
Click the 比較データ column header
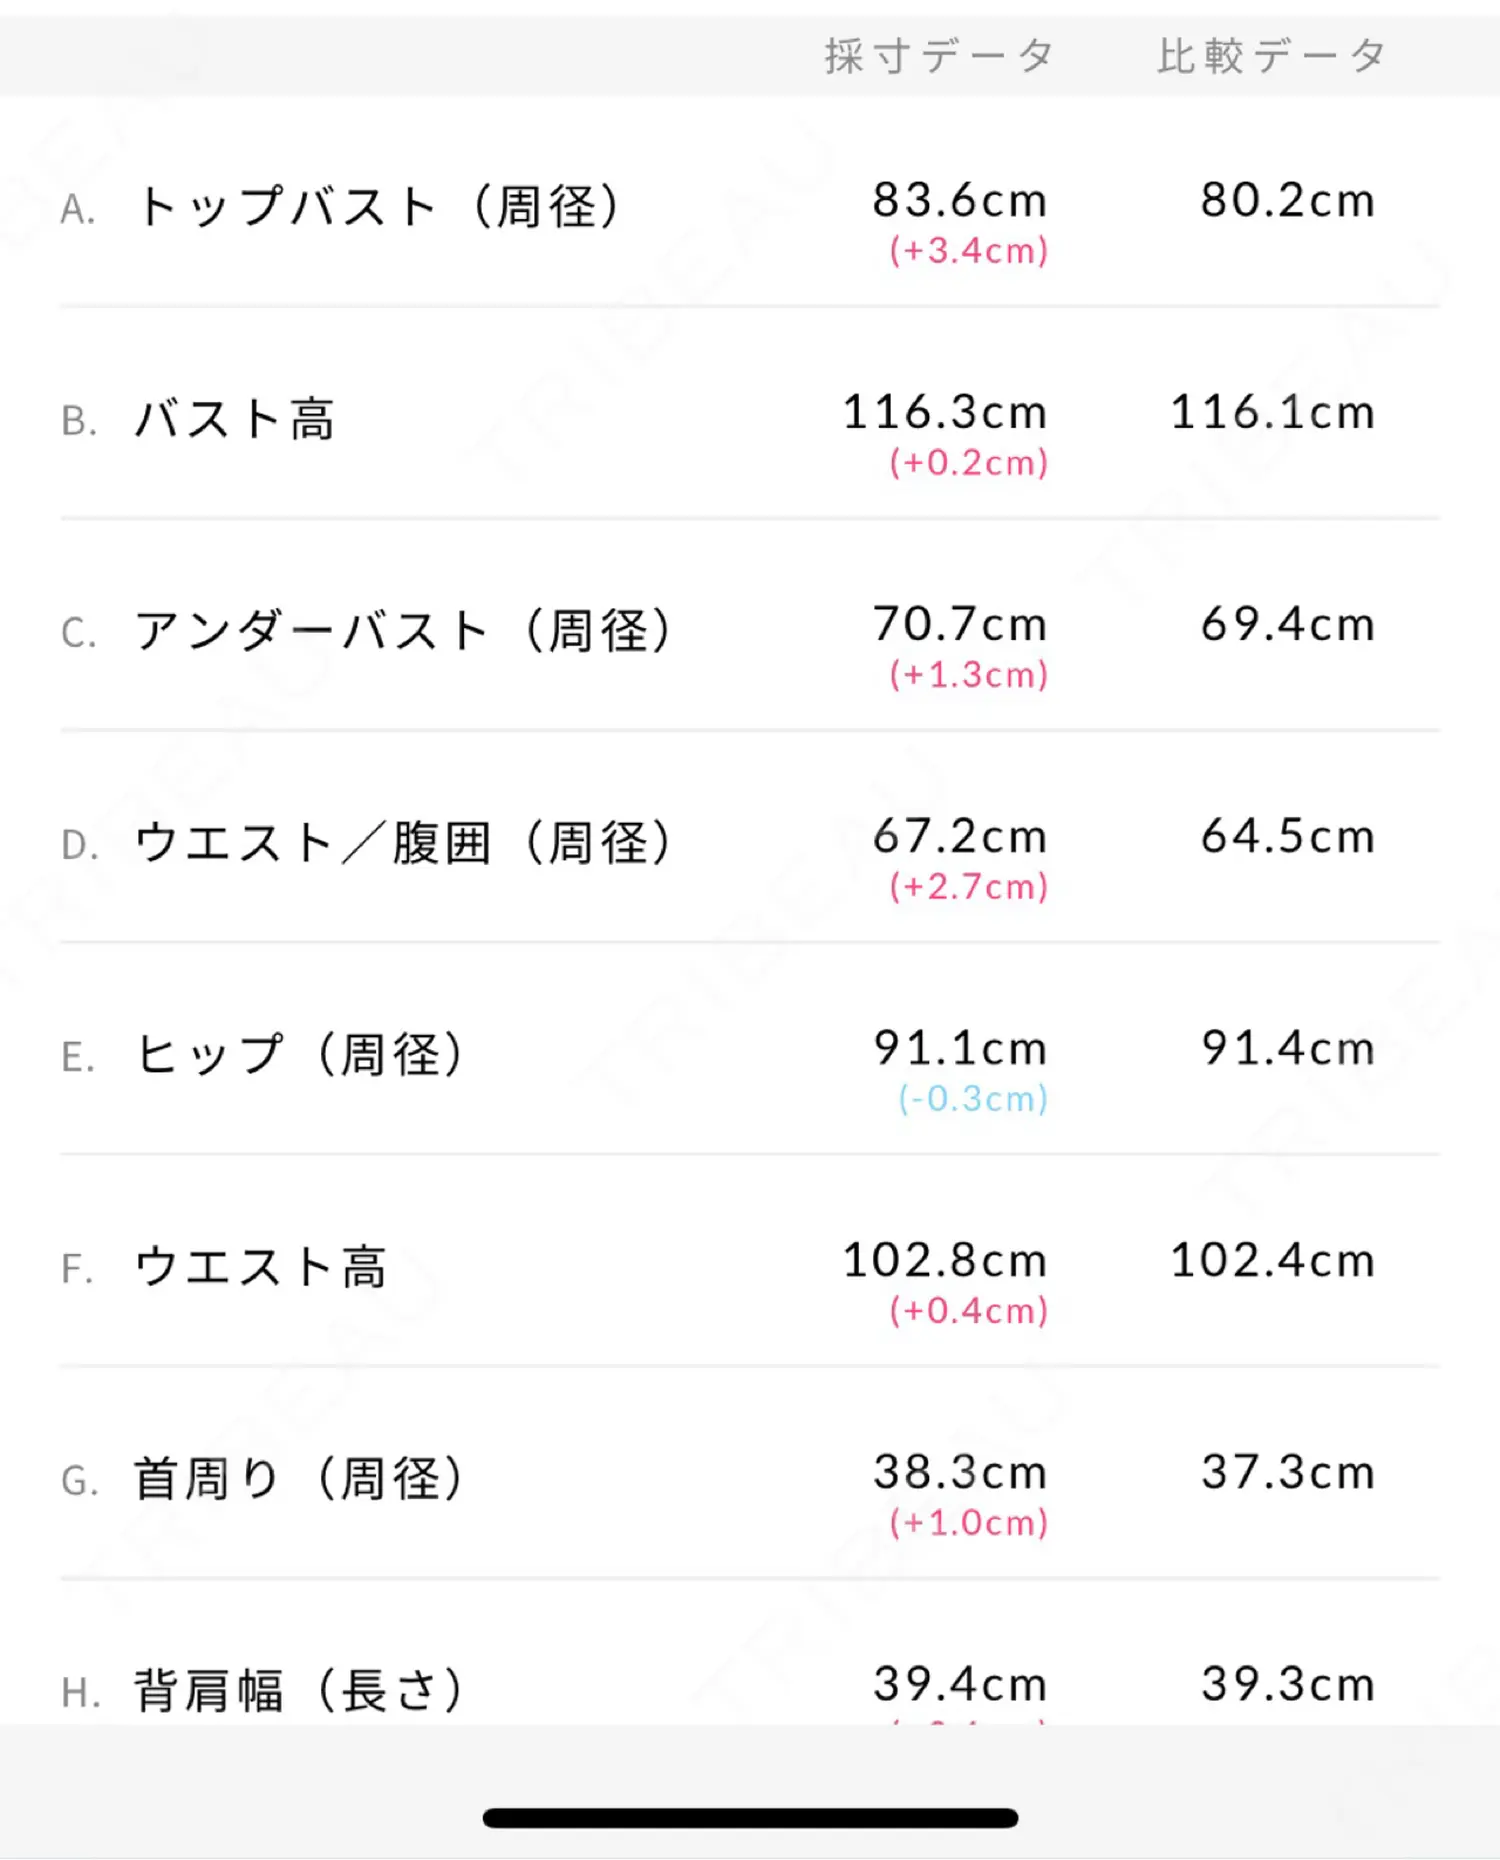[1271, 56]
